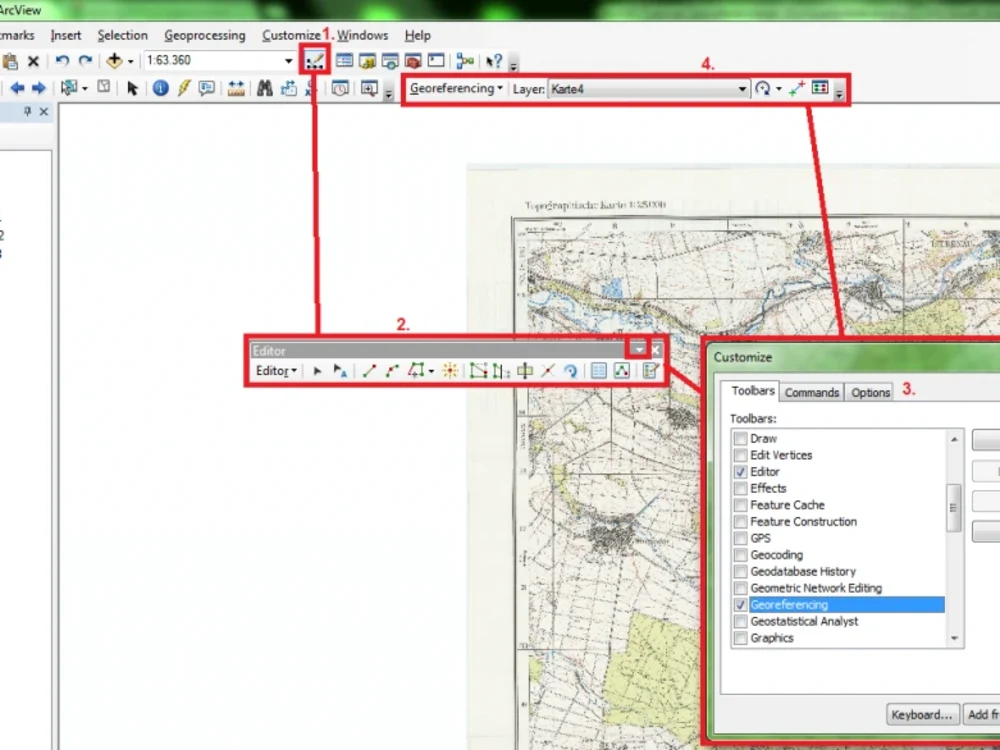Click the Keyboard button in the Customize dialog
1000x750 pixels.
[x=921, y=714]
